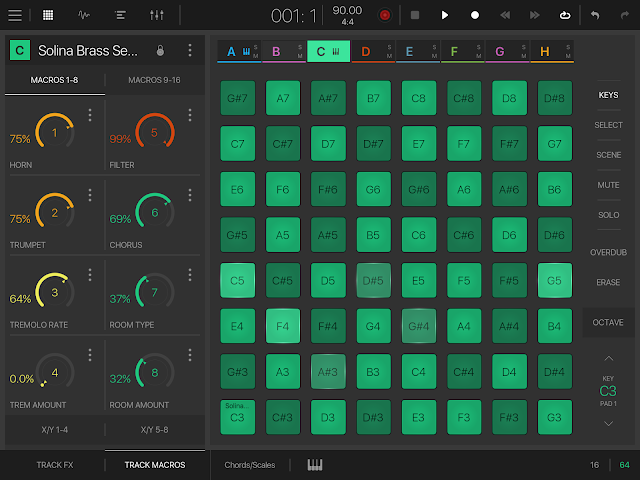Open the mixer faders view
Viewport: 640px width, 480px height.
[156, 15]
